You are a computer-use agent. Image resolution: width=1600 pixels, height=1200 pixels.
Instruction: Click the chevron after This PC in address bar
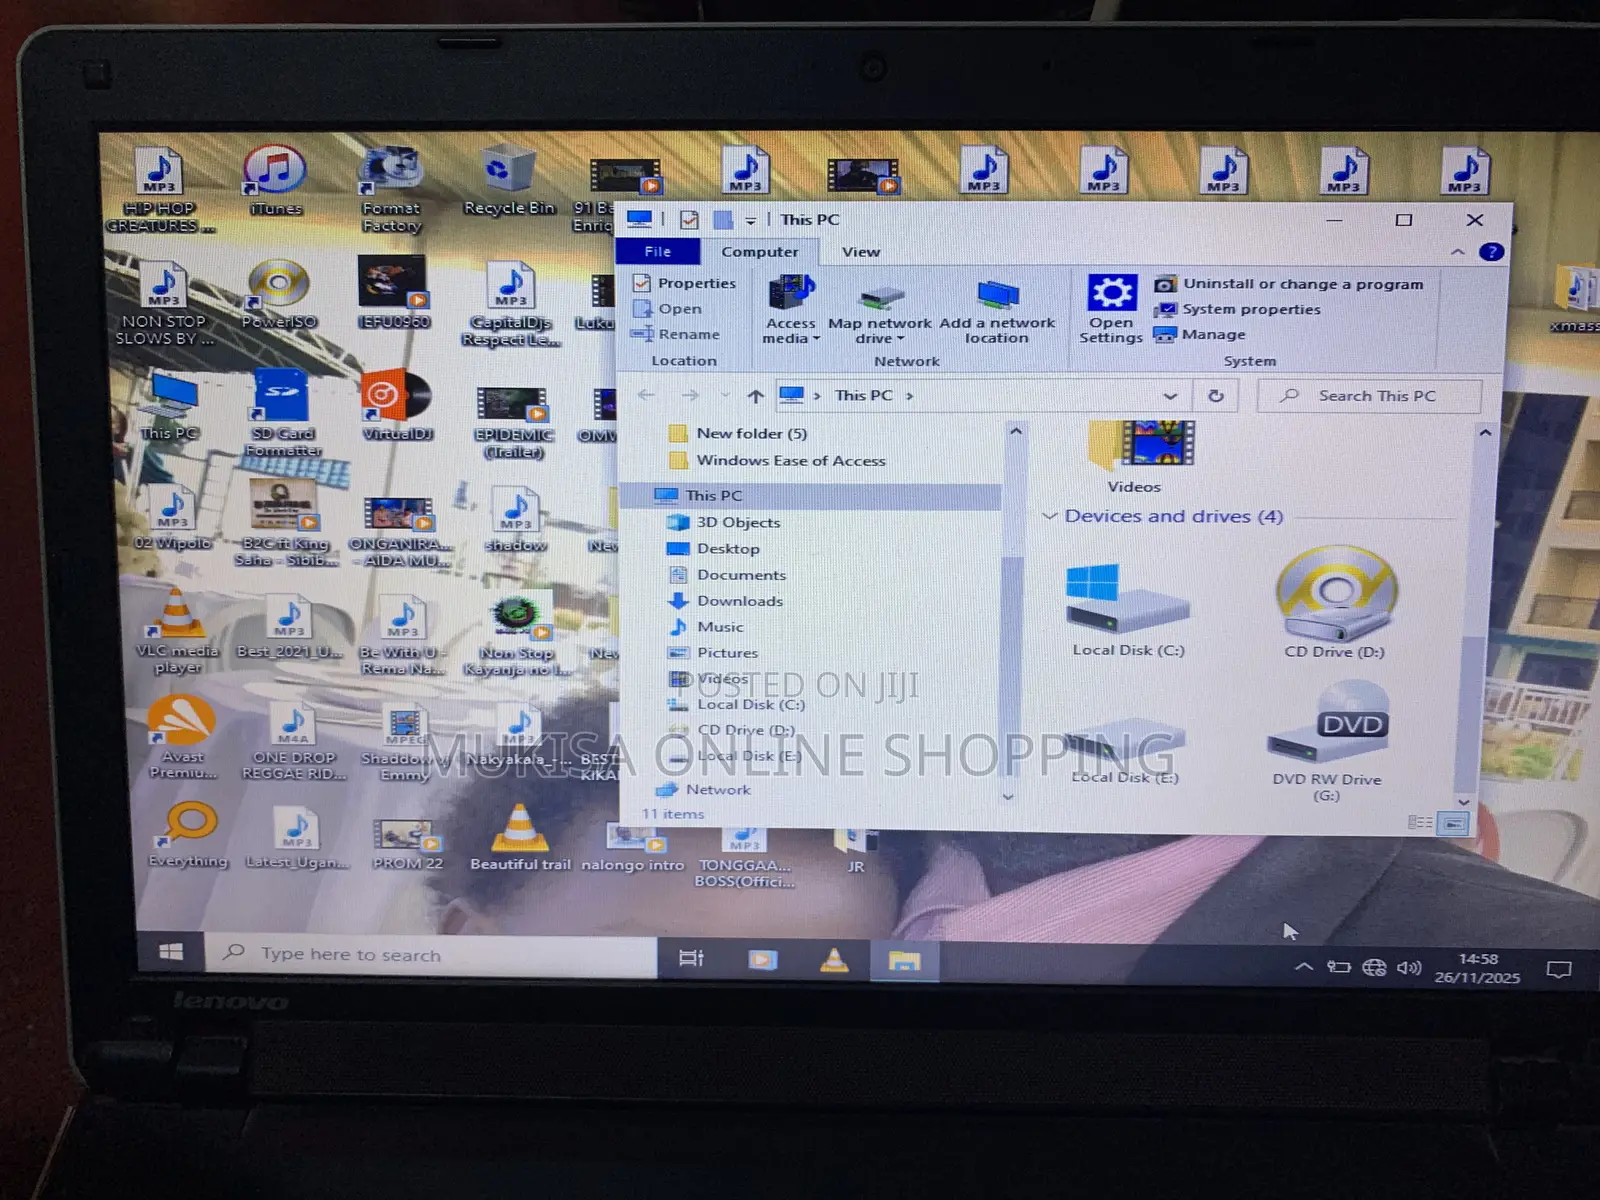[x=910, y=396]
